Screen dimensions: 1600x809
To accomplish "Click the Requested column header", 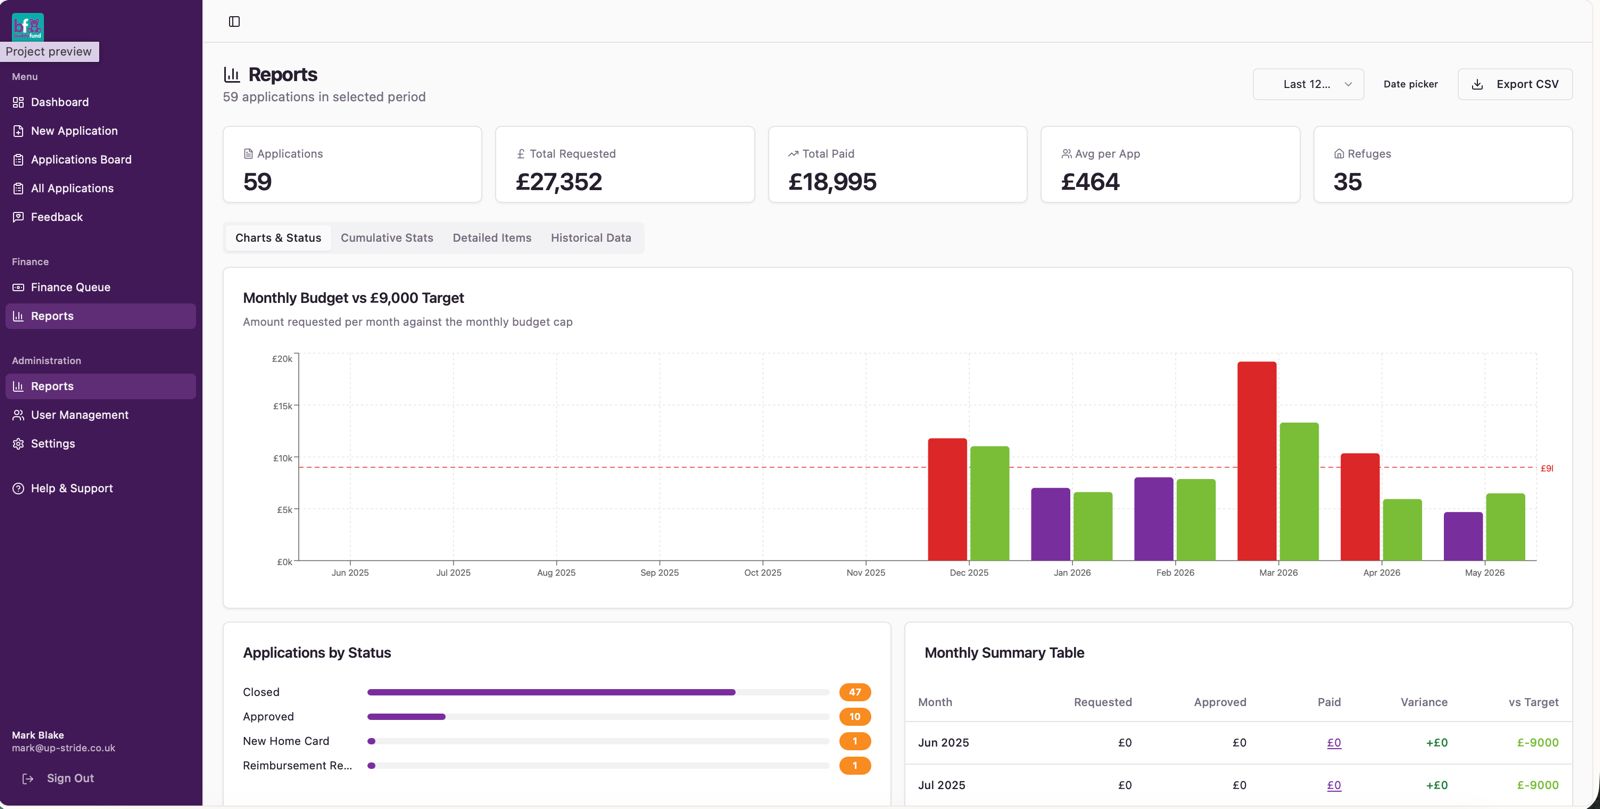I will (x=1103, y=702).
